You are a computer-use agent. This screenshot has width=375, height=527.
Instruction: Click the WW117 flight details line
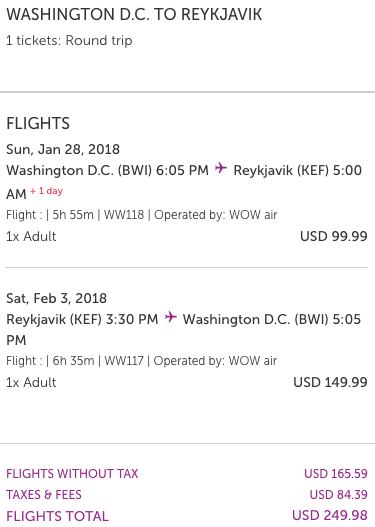coord(141,361)
